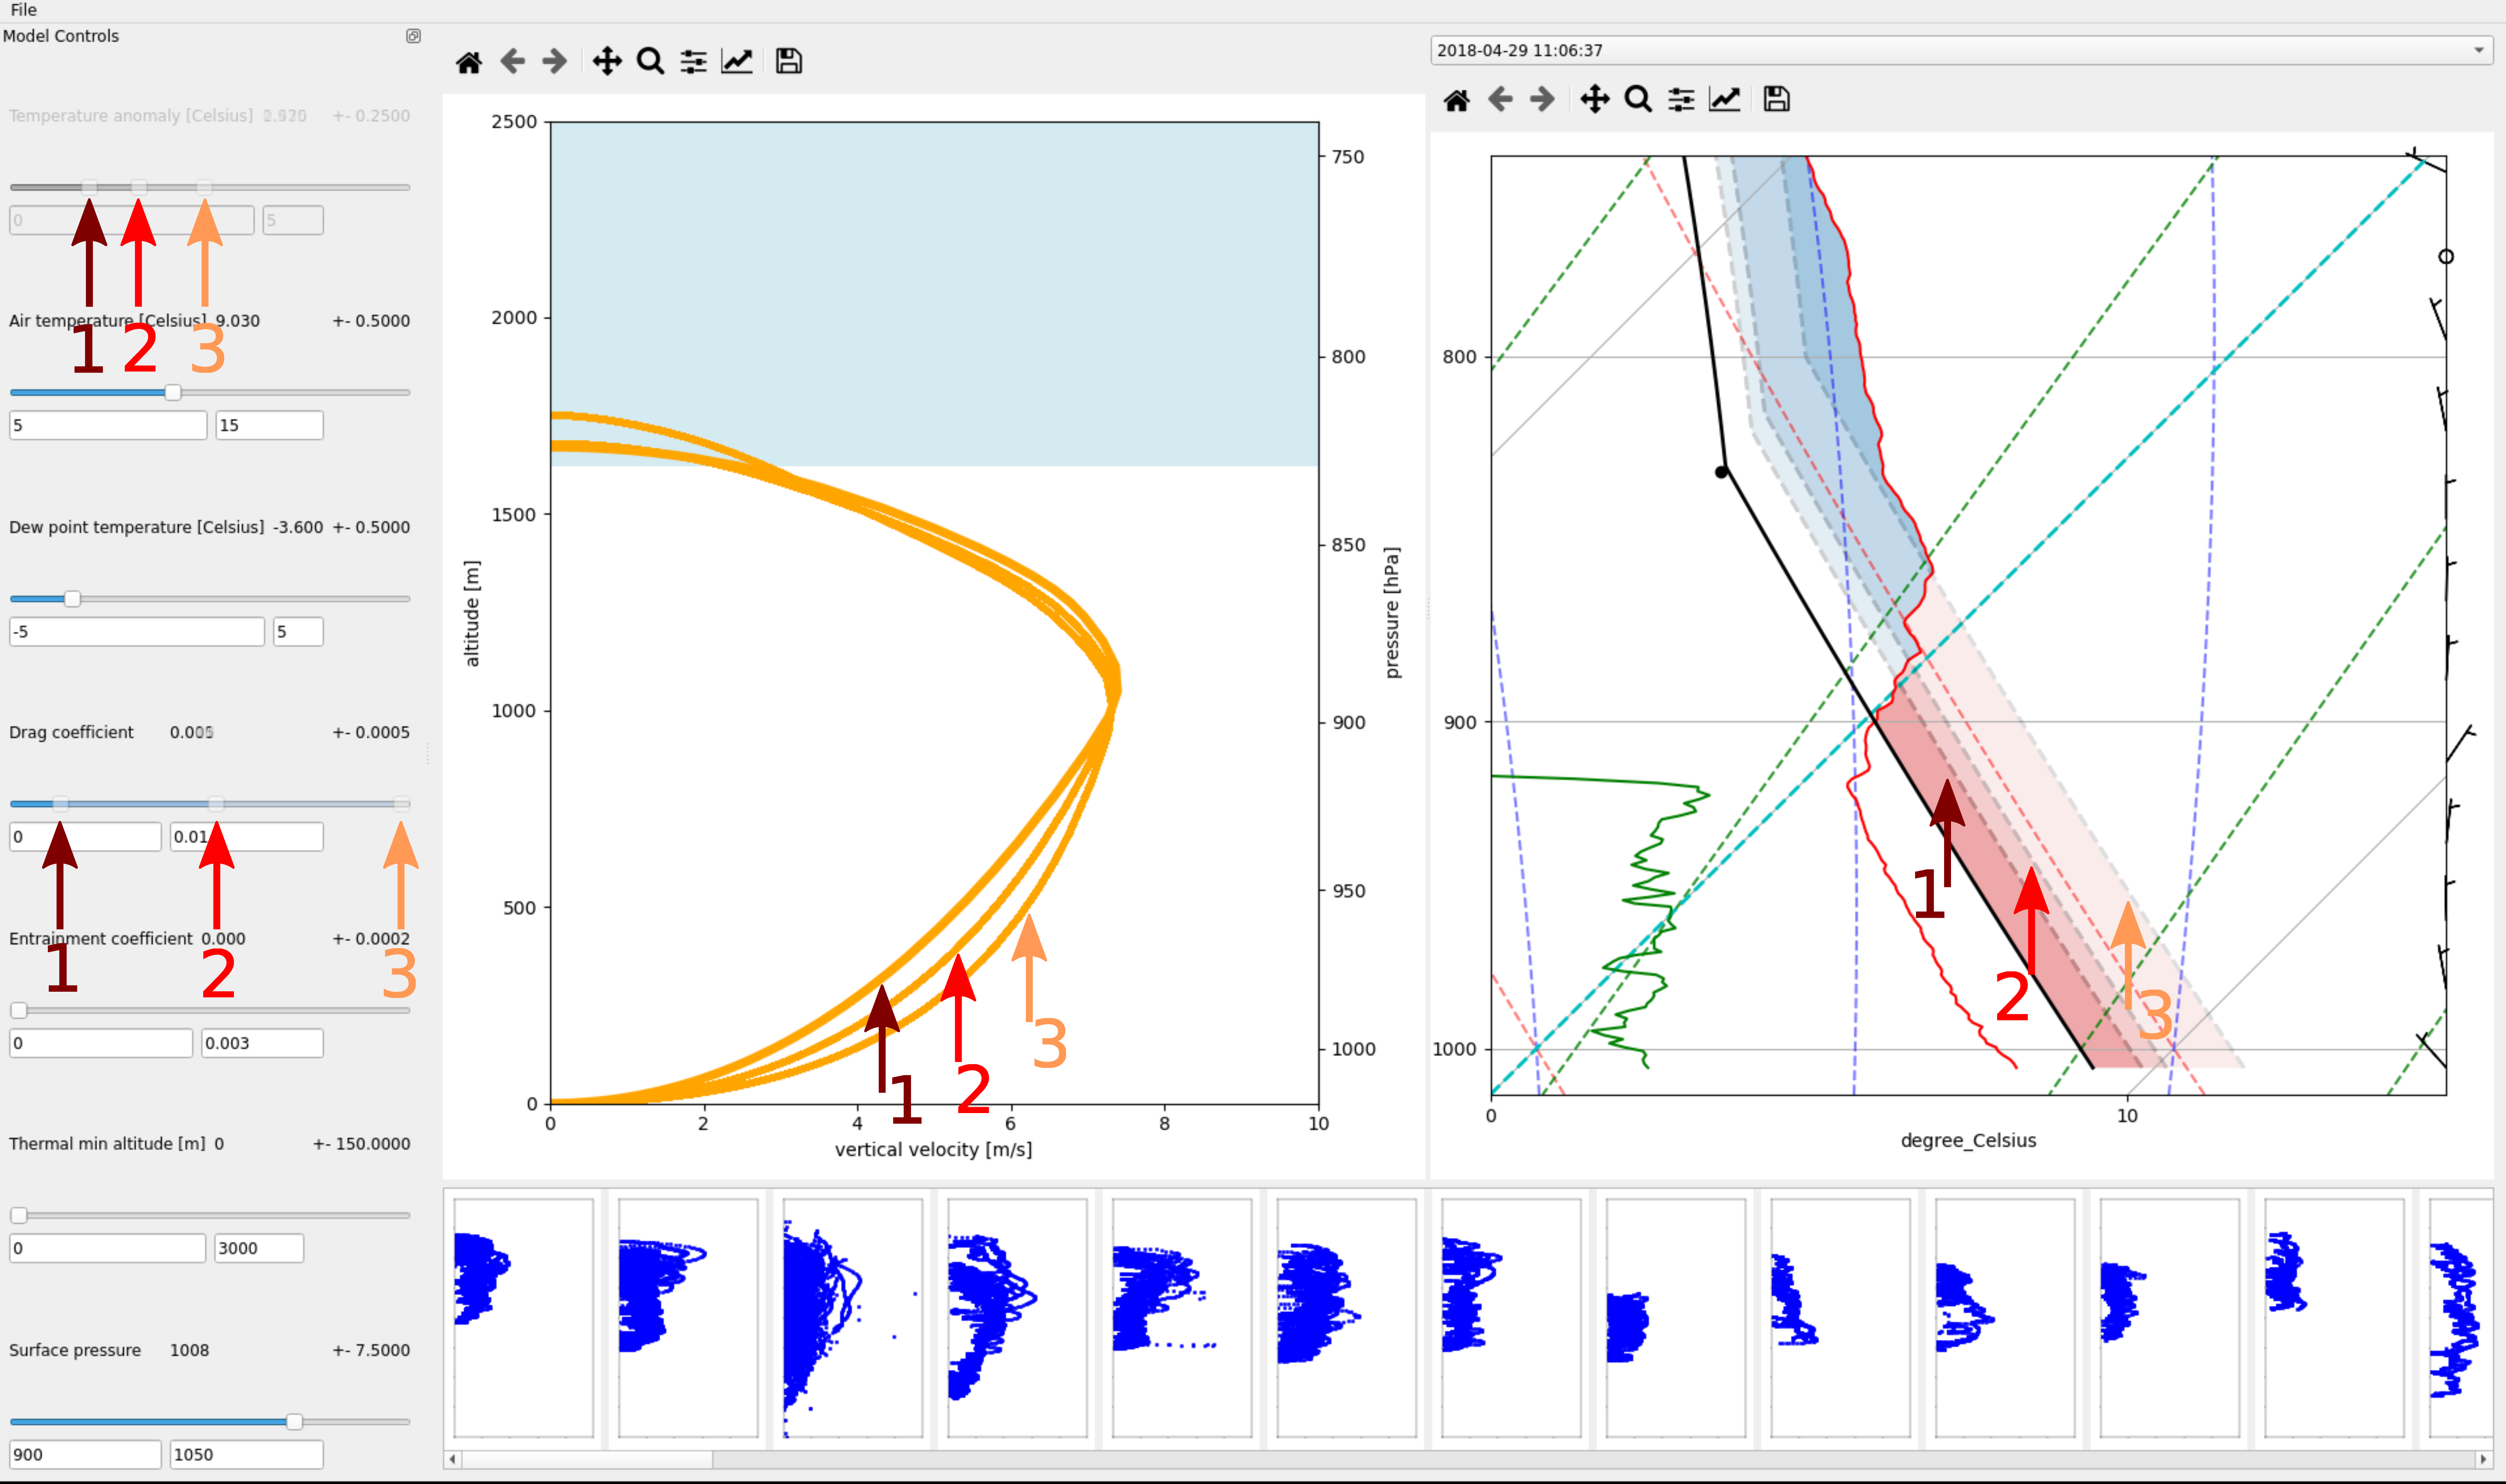Screen dimensions: 2506x1484
Task: Click the Surface pressure slider handle
Action: [294, 1421]
